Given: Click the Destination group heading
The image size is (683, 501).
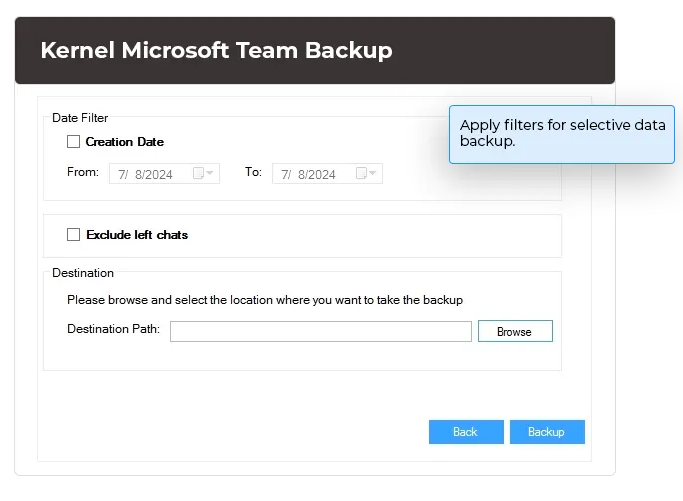Looking at the screenshot, I should click(x=83, y=273).
